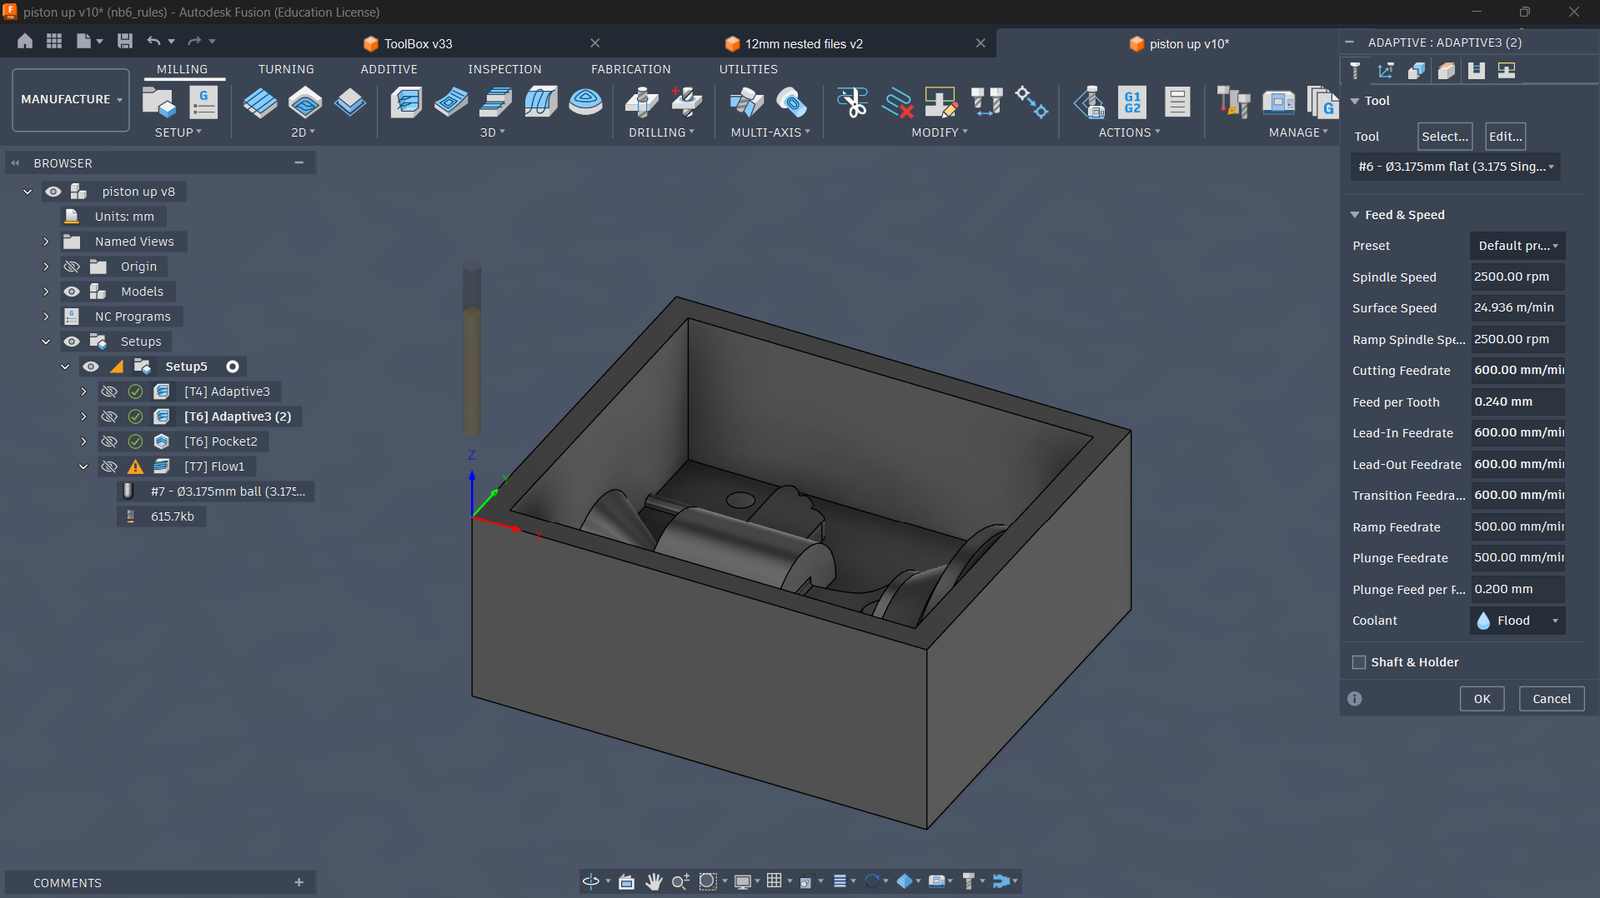
Task: Click the Trim toolpath scissors icon
Action: (x=852, y=102)
